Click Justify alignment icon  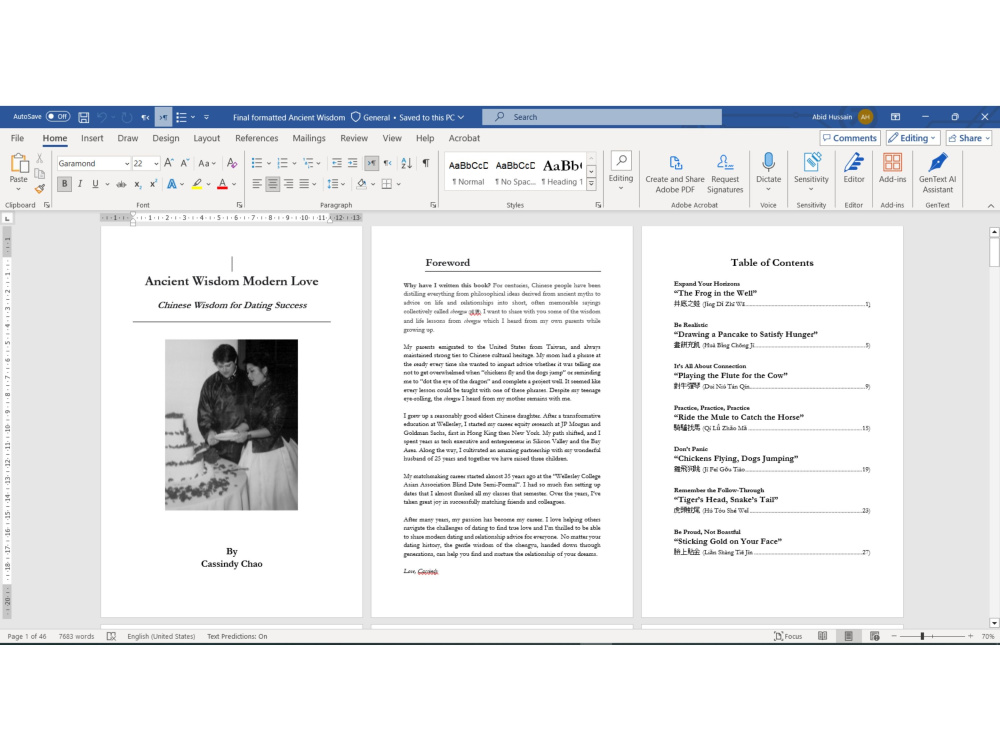[304, 184]
